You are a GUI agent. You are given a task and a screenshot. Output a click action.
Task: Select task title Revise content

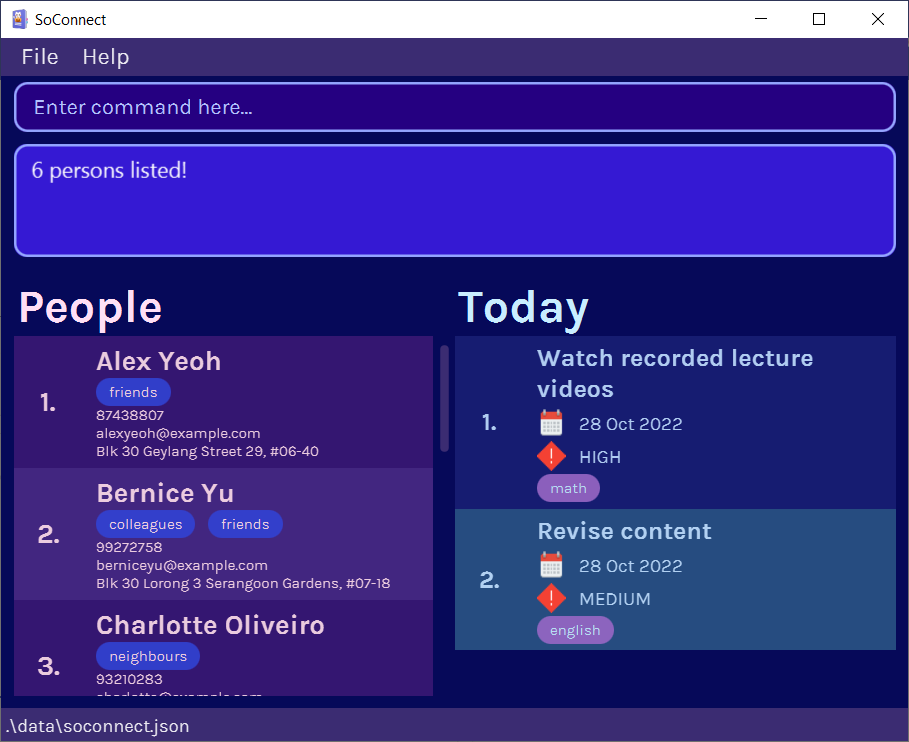624,532
